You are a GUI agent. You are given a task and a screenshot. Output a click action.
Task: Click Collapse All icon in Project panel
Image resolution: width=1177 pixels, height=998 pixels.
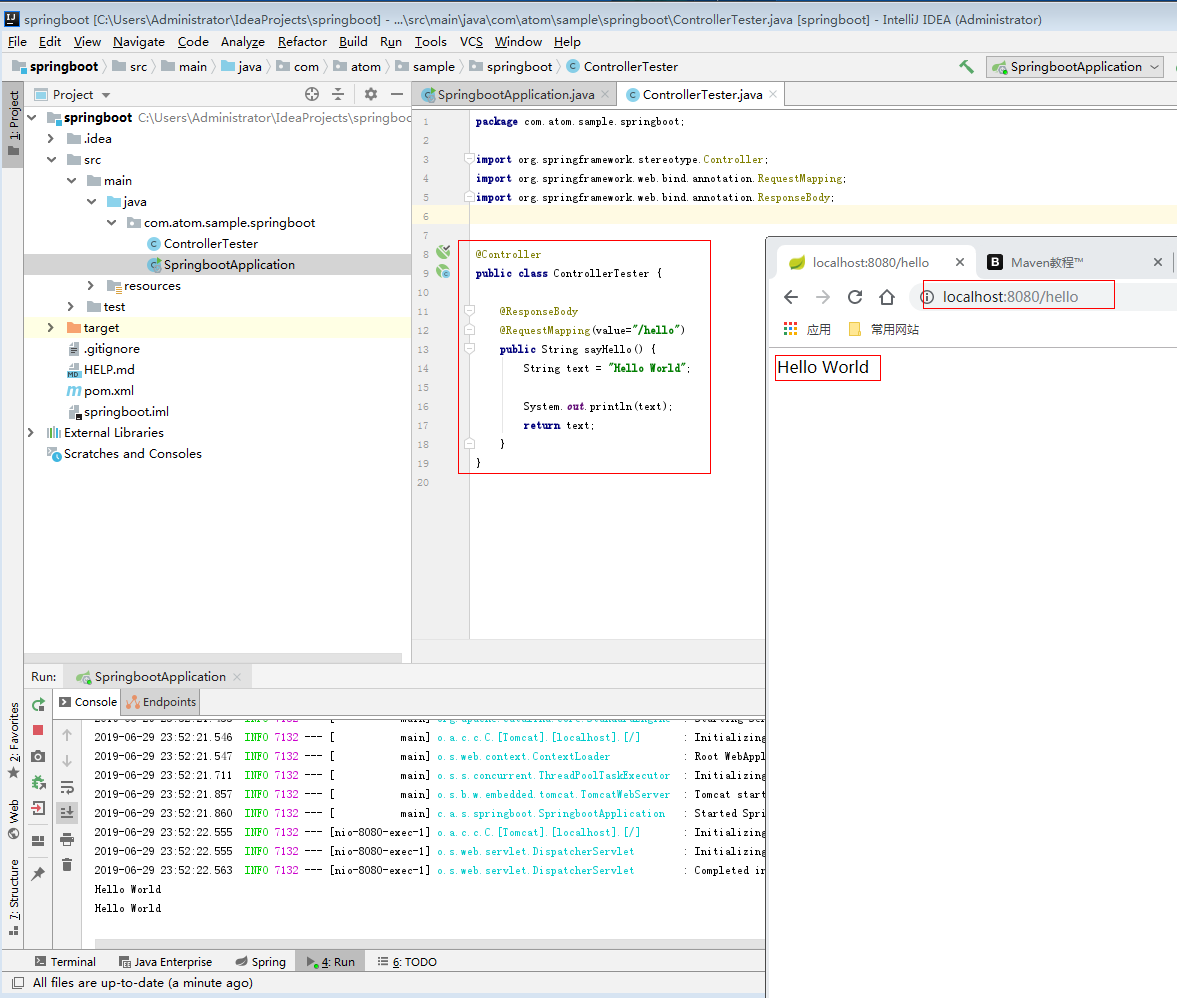pos(338,94)
